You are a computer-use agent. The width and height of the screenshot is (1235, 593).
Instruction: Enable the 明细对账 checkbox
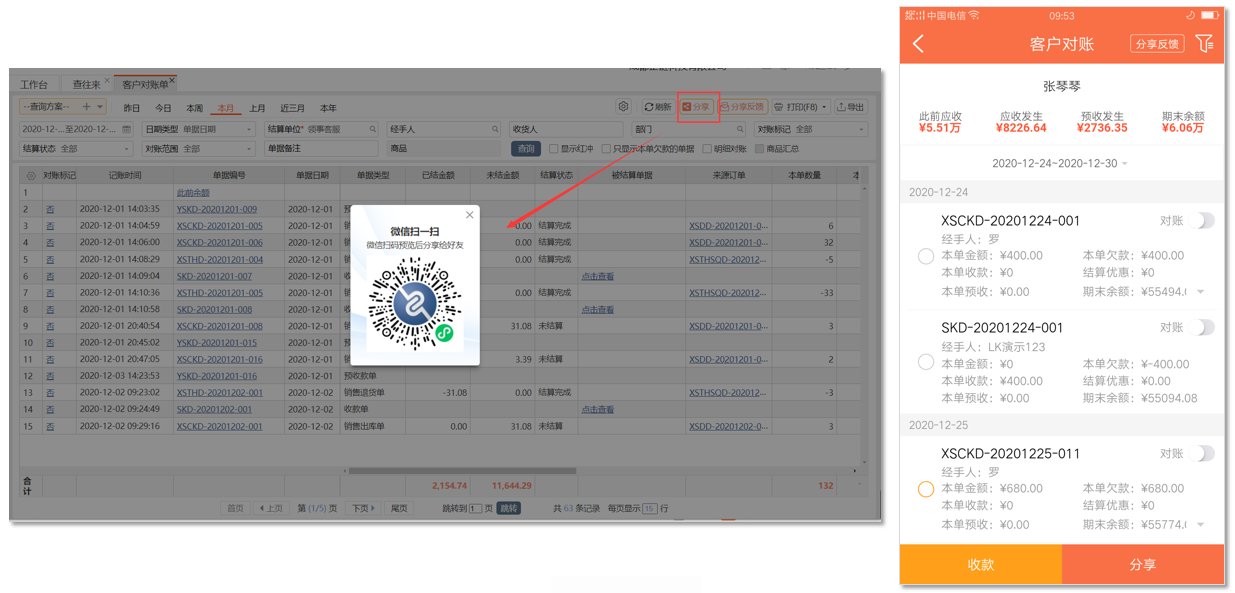[x=707, y=149]
